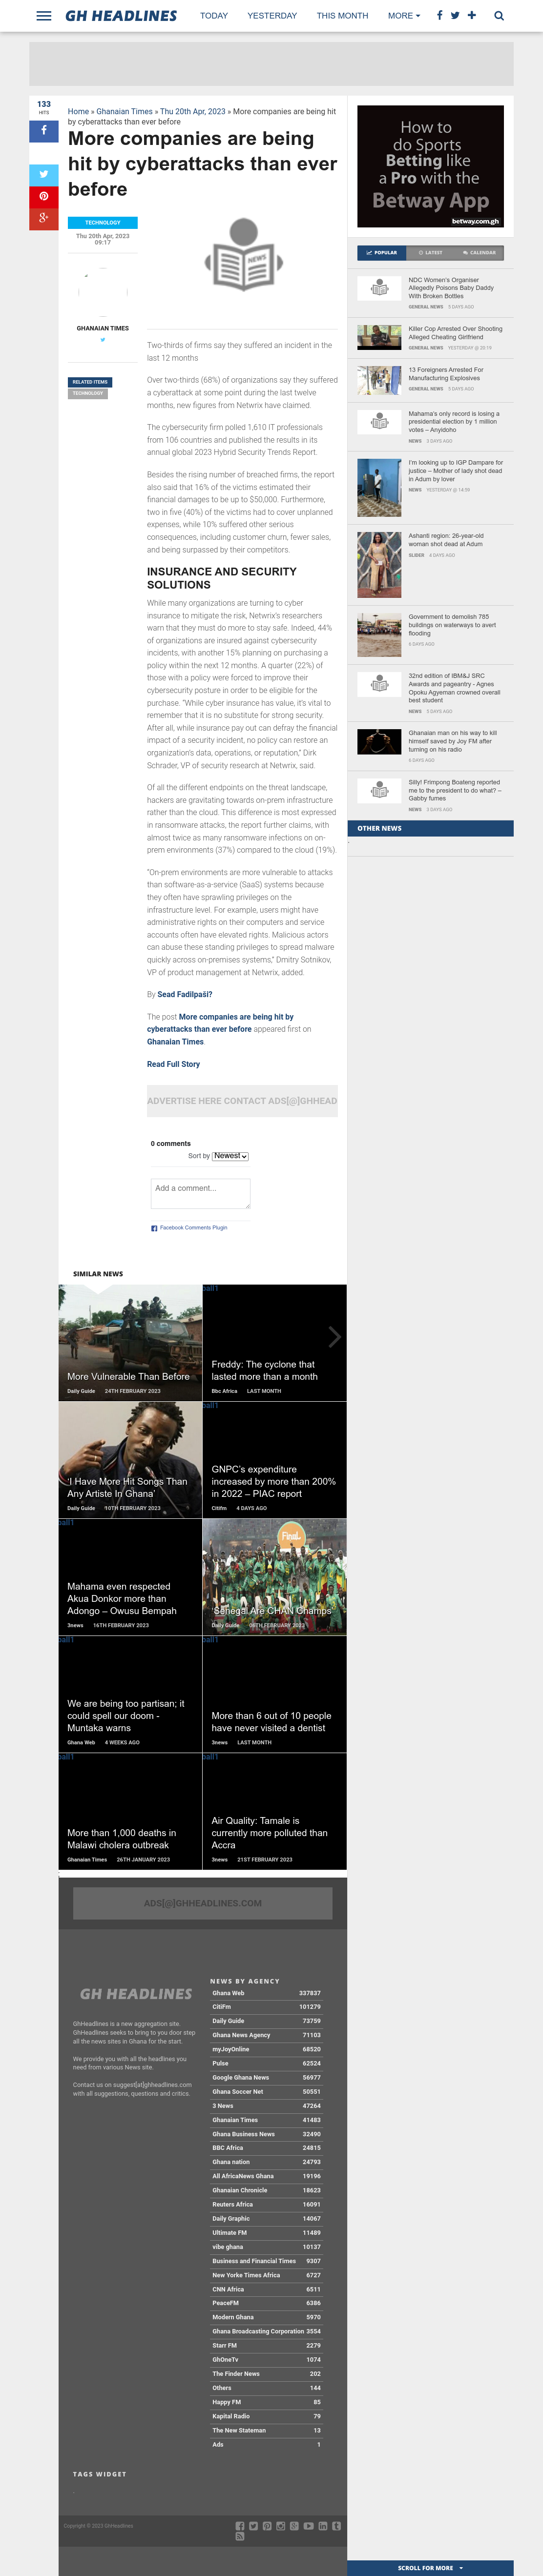
Task: Select myJoyOnline in News By Agency
Action: 266,2049
